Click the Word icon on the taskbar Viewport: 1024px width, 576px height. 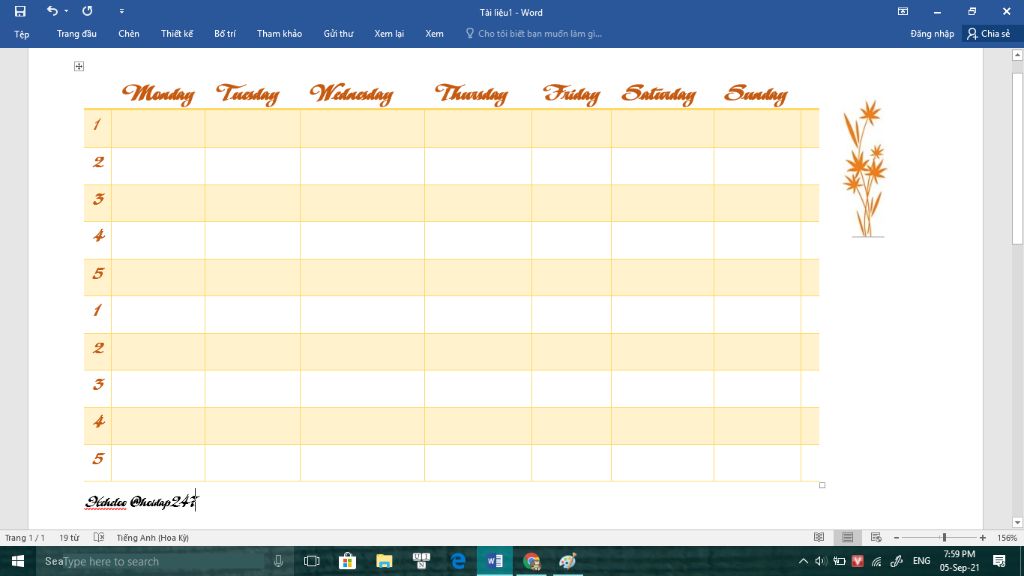coord(494,561)
